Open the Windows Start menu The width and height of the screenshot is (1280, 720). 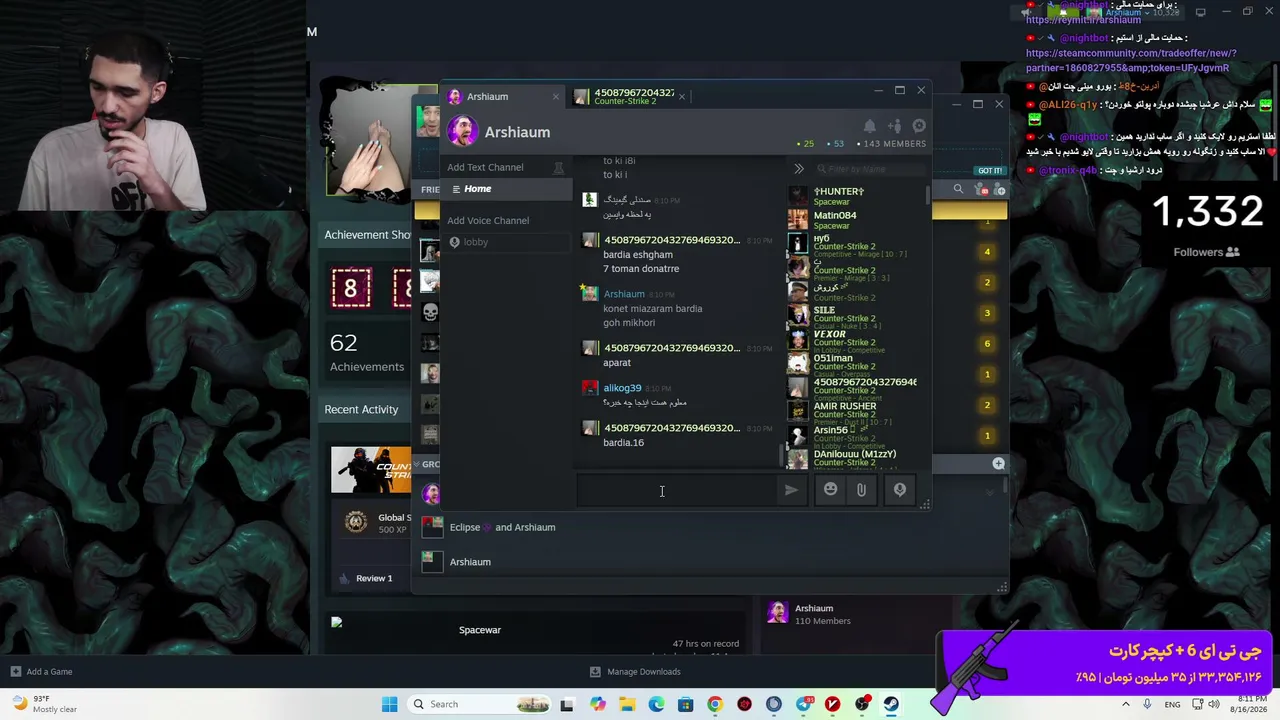coord(389,704)
